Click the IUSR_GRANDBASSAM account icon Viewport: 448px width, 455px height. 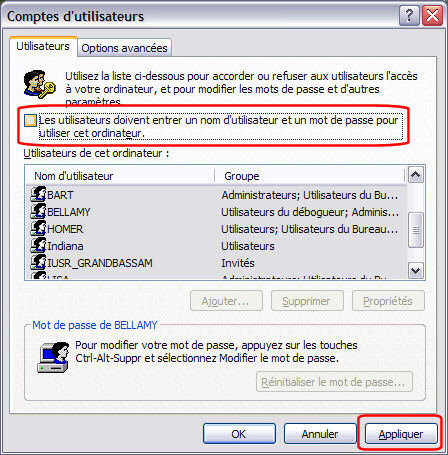(38, 262)
